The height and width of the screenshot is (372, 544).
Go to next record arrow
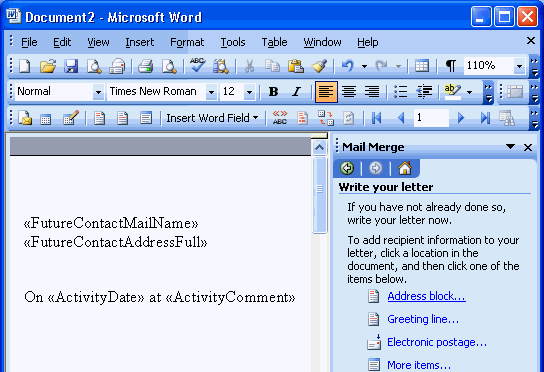461,118
